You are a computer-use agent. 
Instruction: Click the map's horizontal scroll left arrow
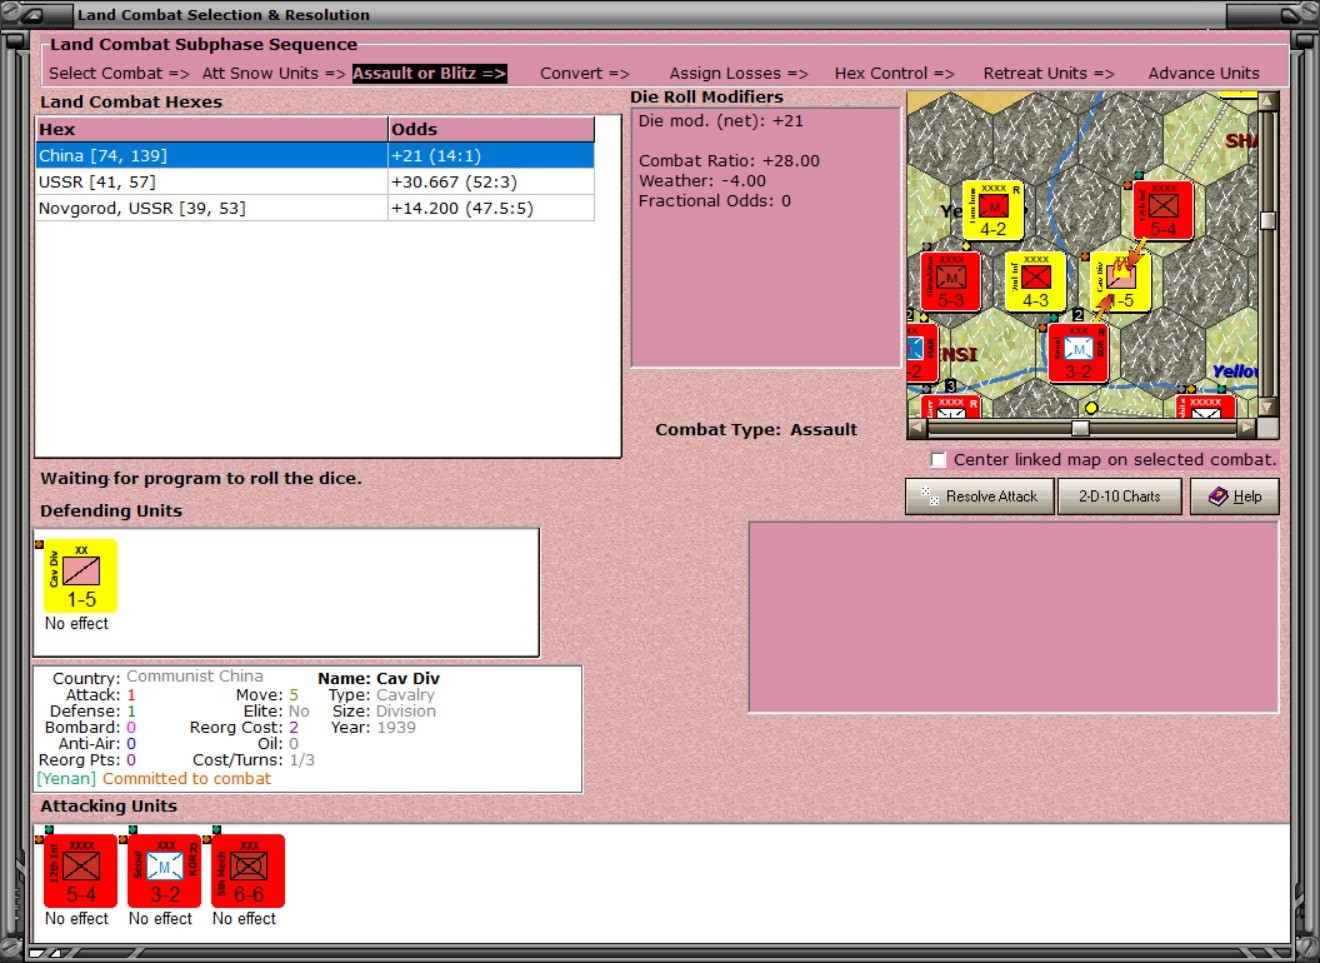(917, 428)
